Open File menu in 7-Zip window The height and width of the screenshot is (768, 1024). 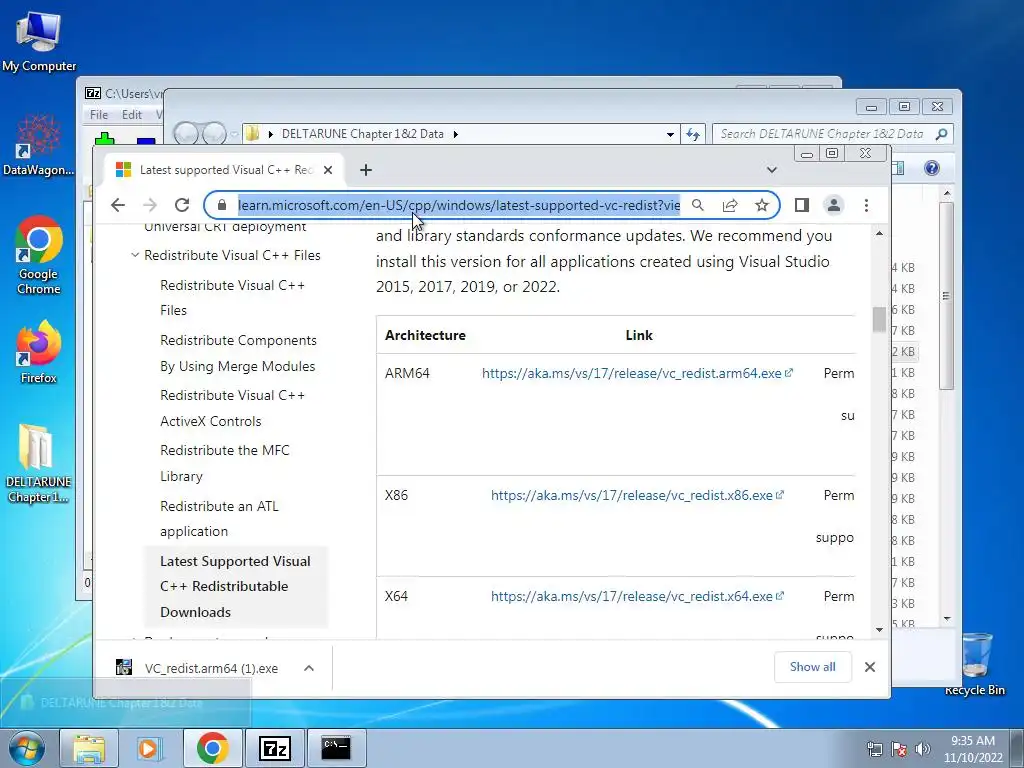(x=99, y=115)
